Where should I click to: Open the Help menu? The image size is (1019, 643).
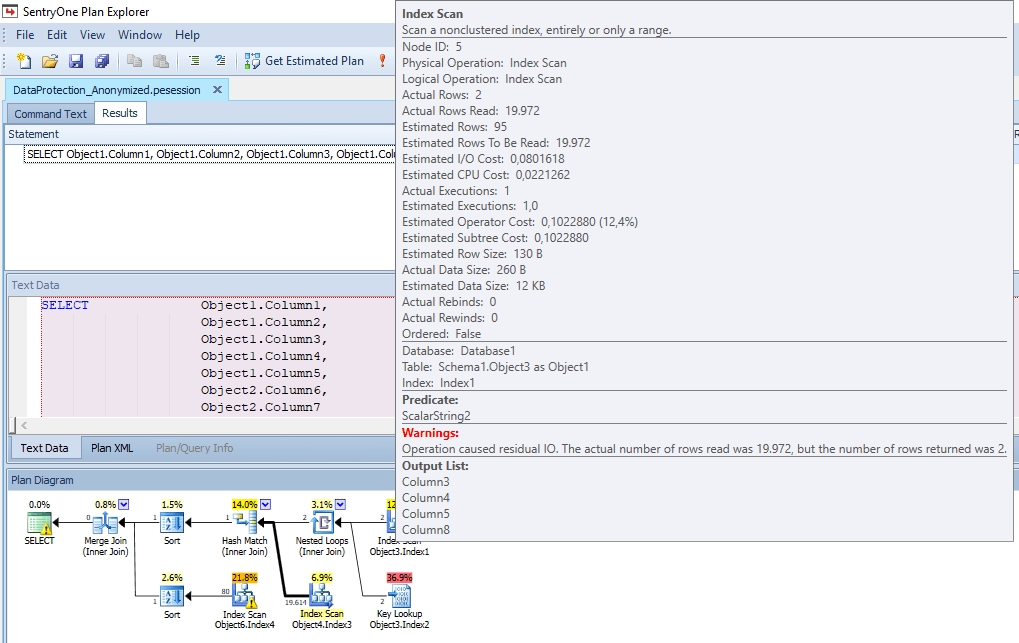point(187,35)
